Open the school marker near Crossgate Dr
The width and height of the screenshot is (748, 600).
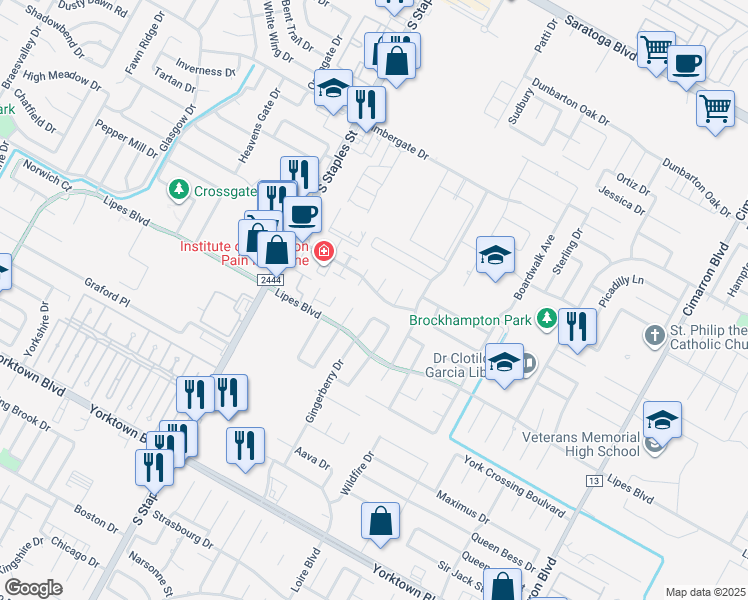(x=334, y=91)
